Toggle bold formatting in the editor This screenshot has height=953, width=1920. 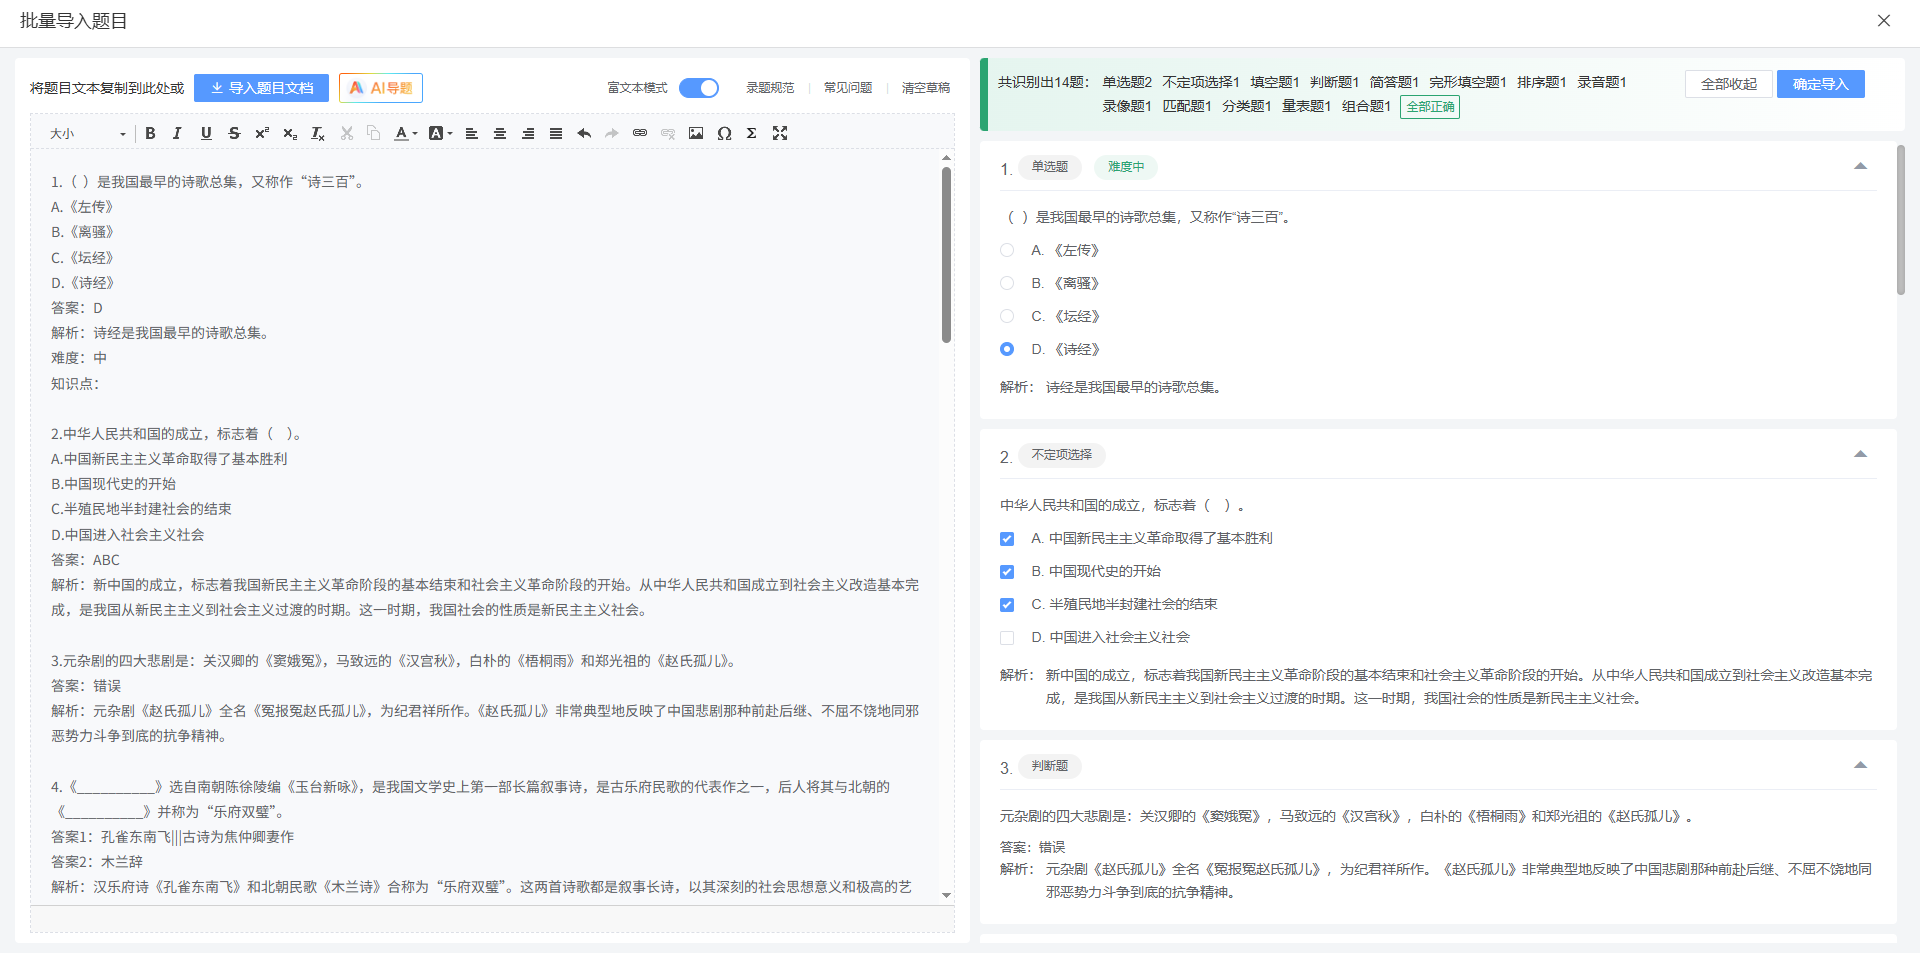point(150,133)
